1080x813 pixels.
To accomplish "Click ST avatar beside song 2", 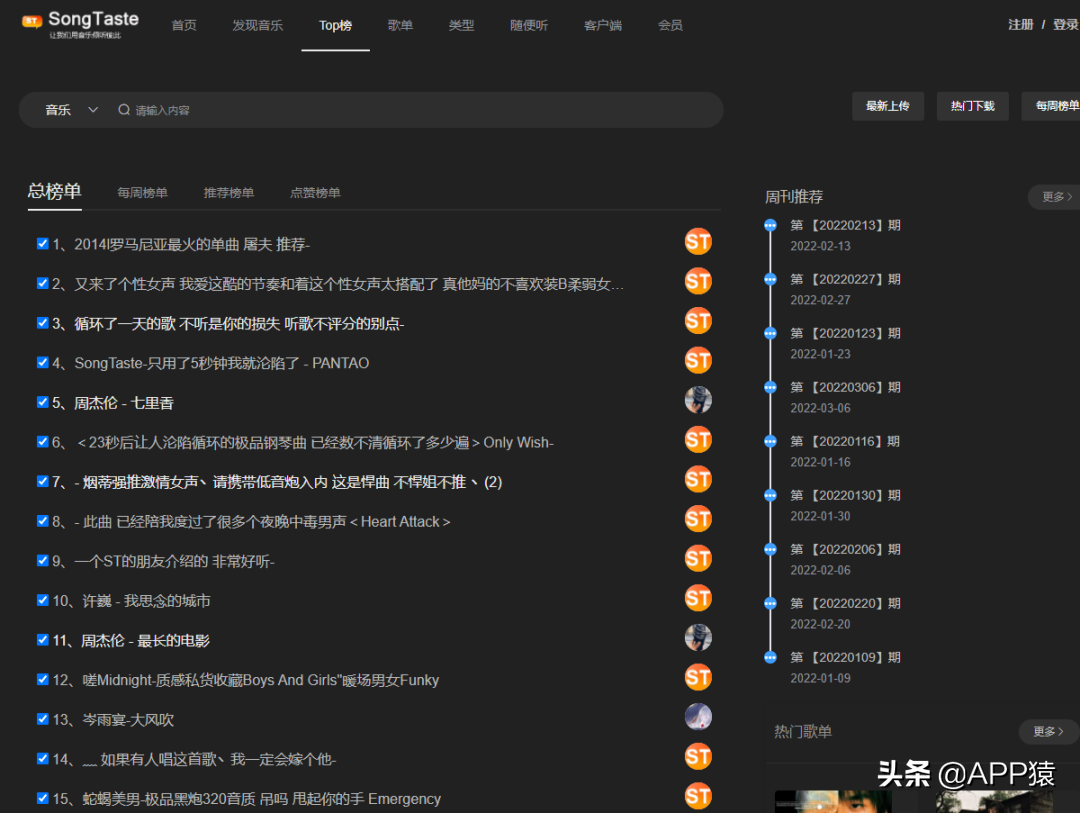I will (x=698, y=281).
